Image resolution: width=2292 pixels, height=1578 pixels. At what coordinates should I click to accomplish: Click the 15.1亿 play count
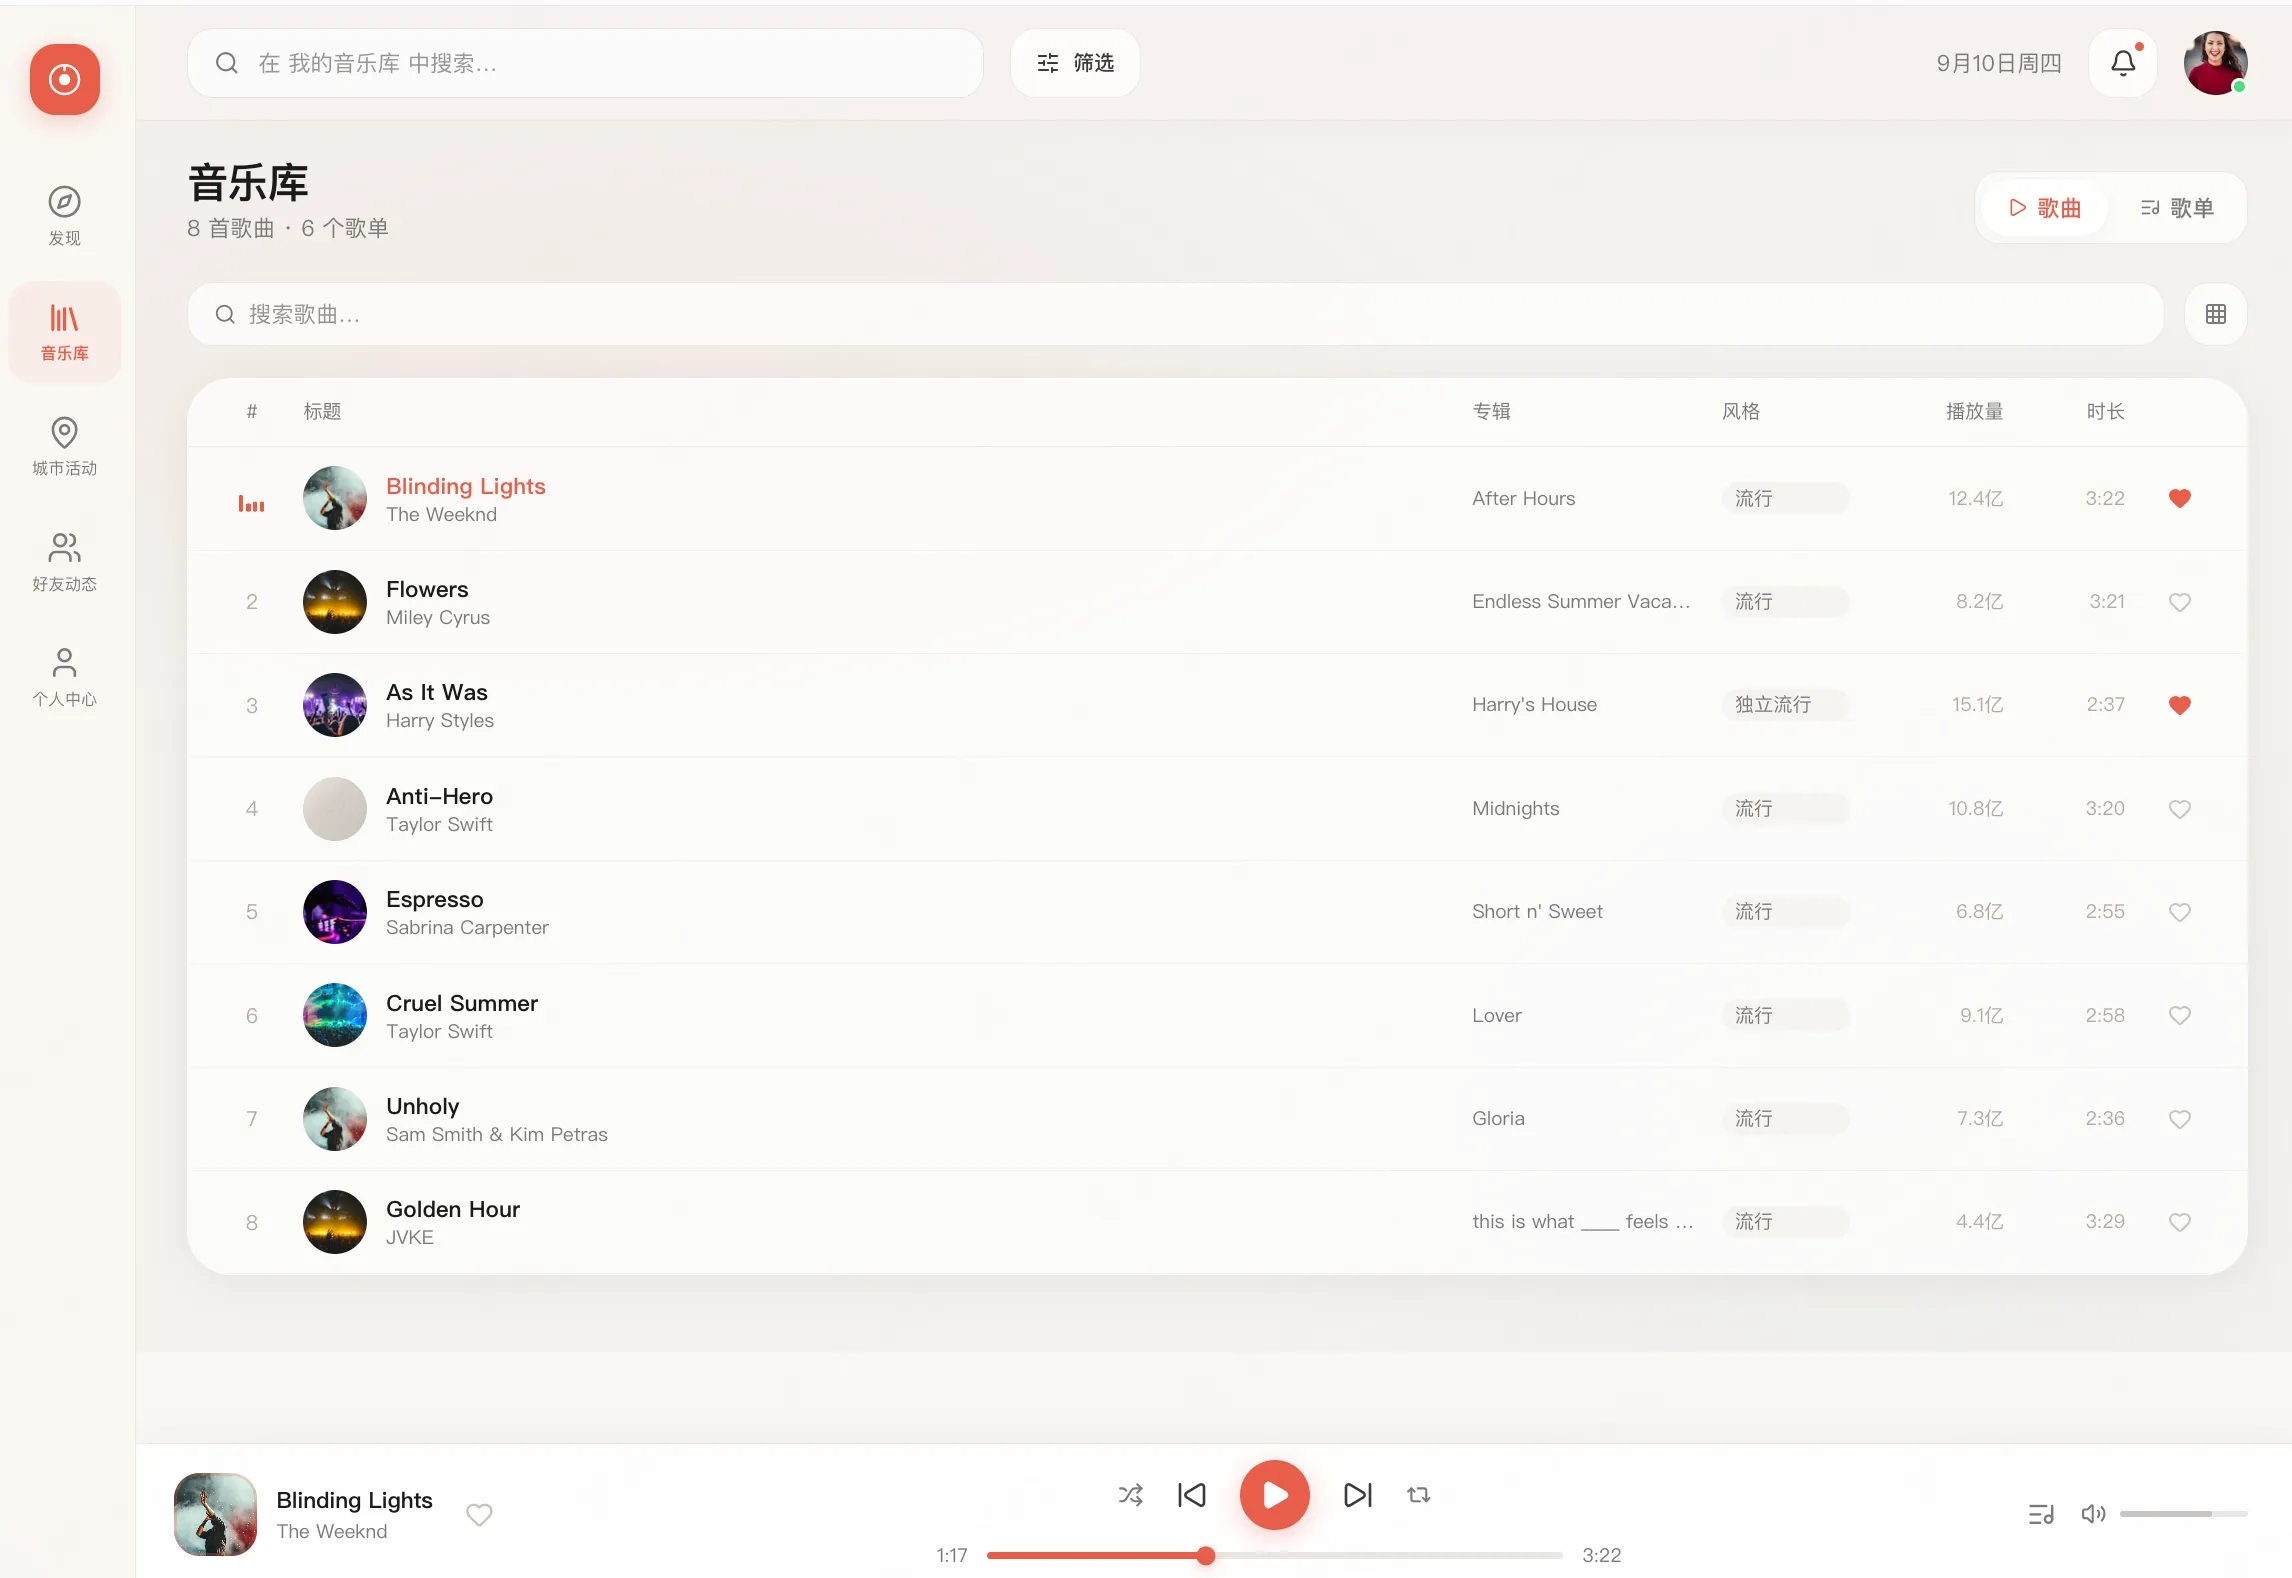(x=1977, y=705)
